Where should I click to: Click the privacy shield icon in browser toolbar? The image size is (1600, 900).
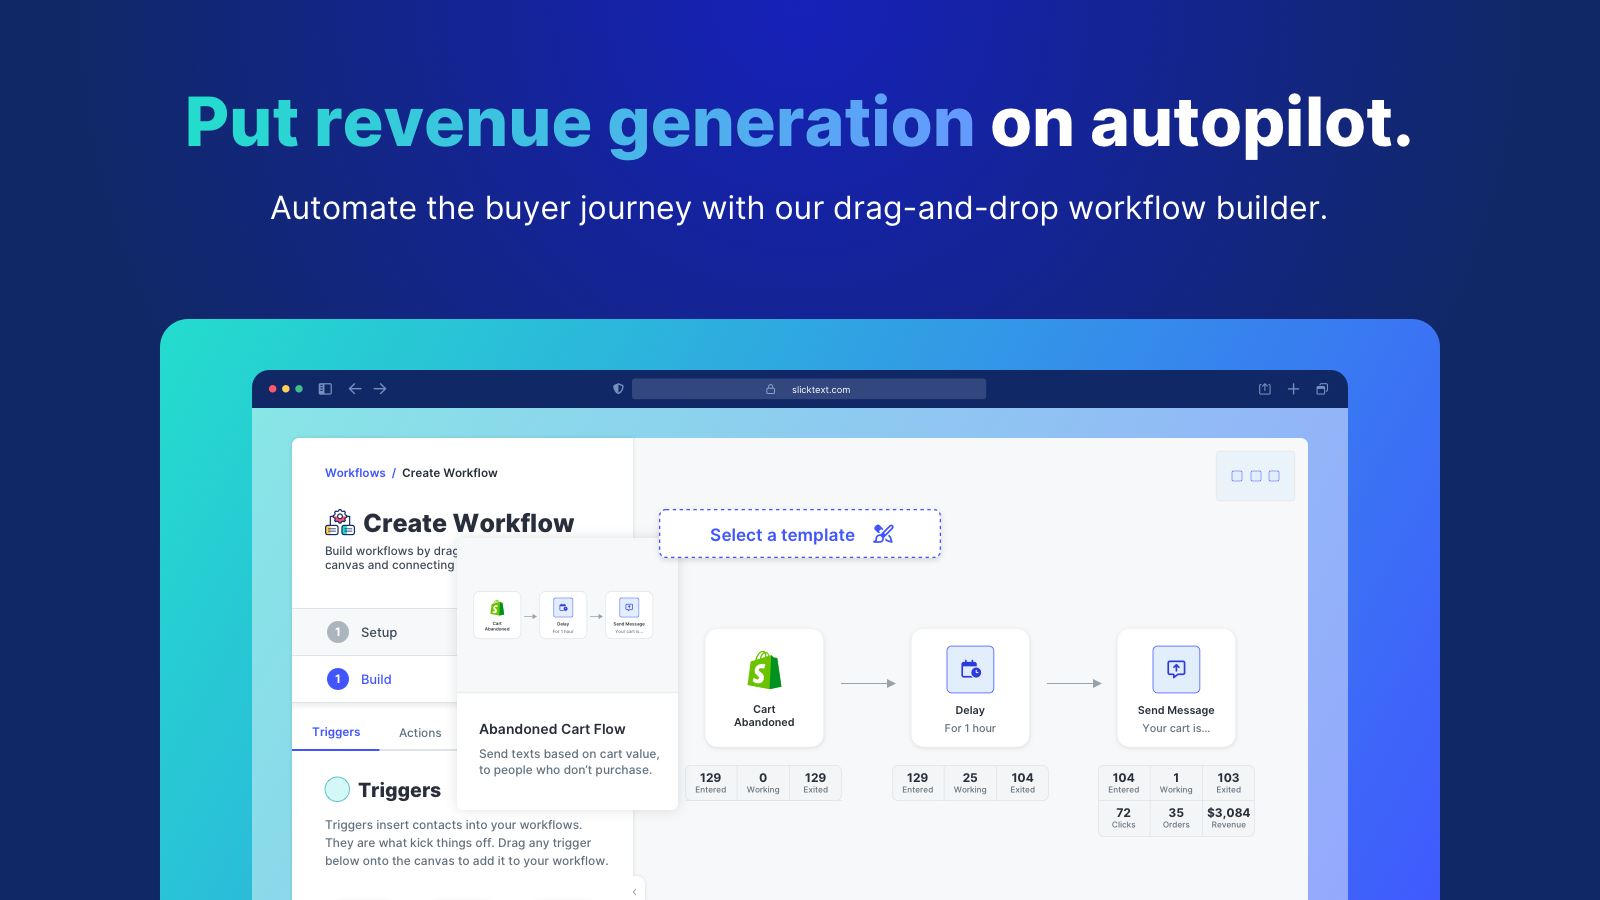pos(618,389)
